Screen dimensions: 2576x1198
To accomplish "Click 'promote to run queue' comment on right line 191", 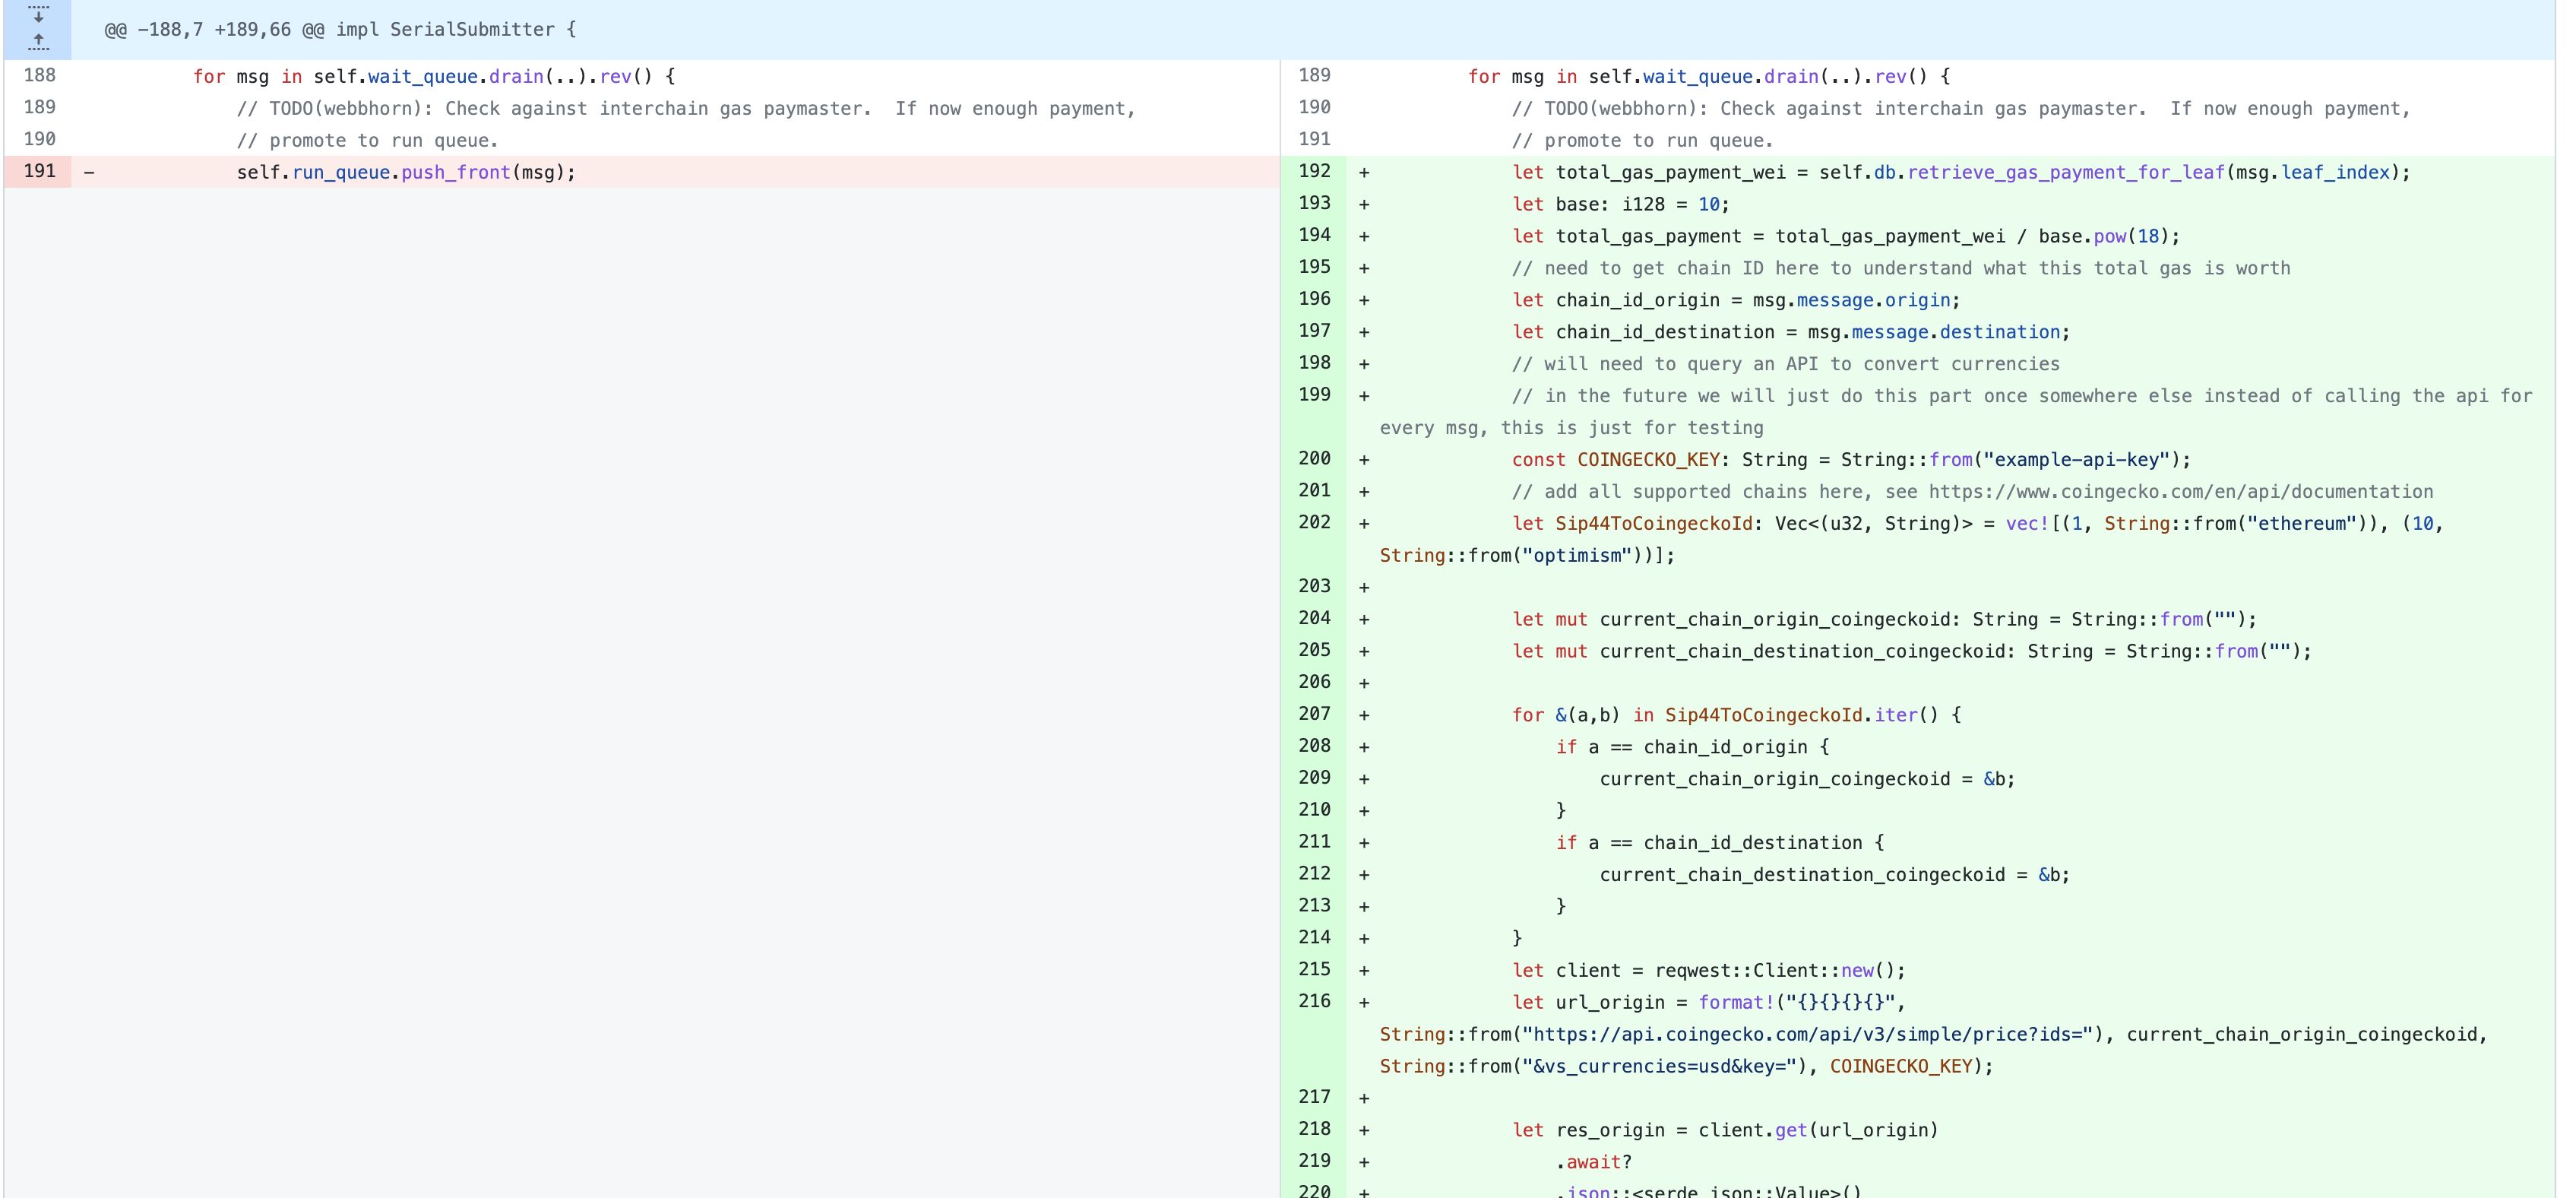I will pyautogui.click(x=1643, y=140).
